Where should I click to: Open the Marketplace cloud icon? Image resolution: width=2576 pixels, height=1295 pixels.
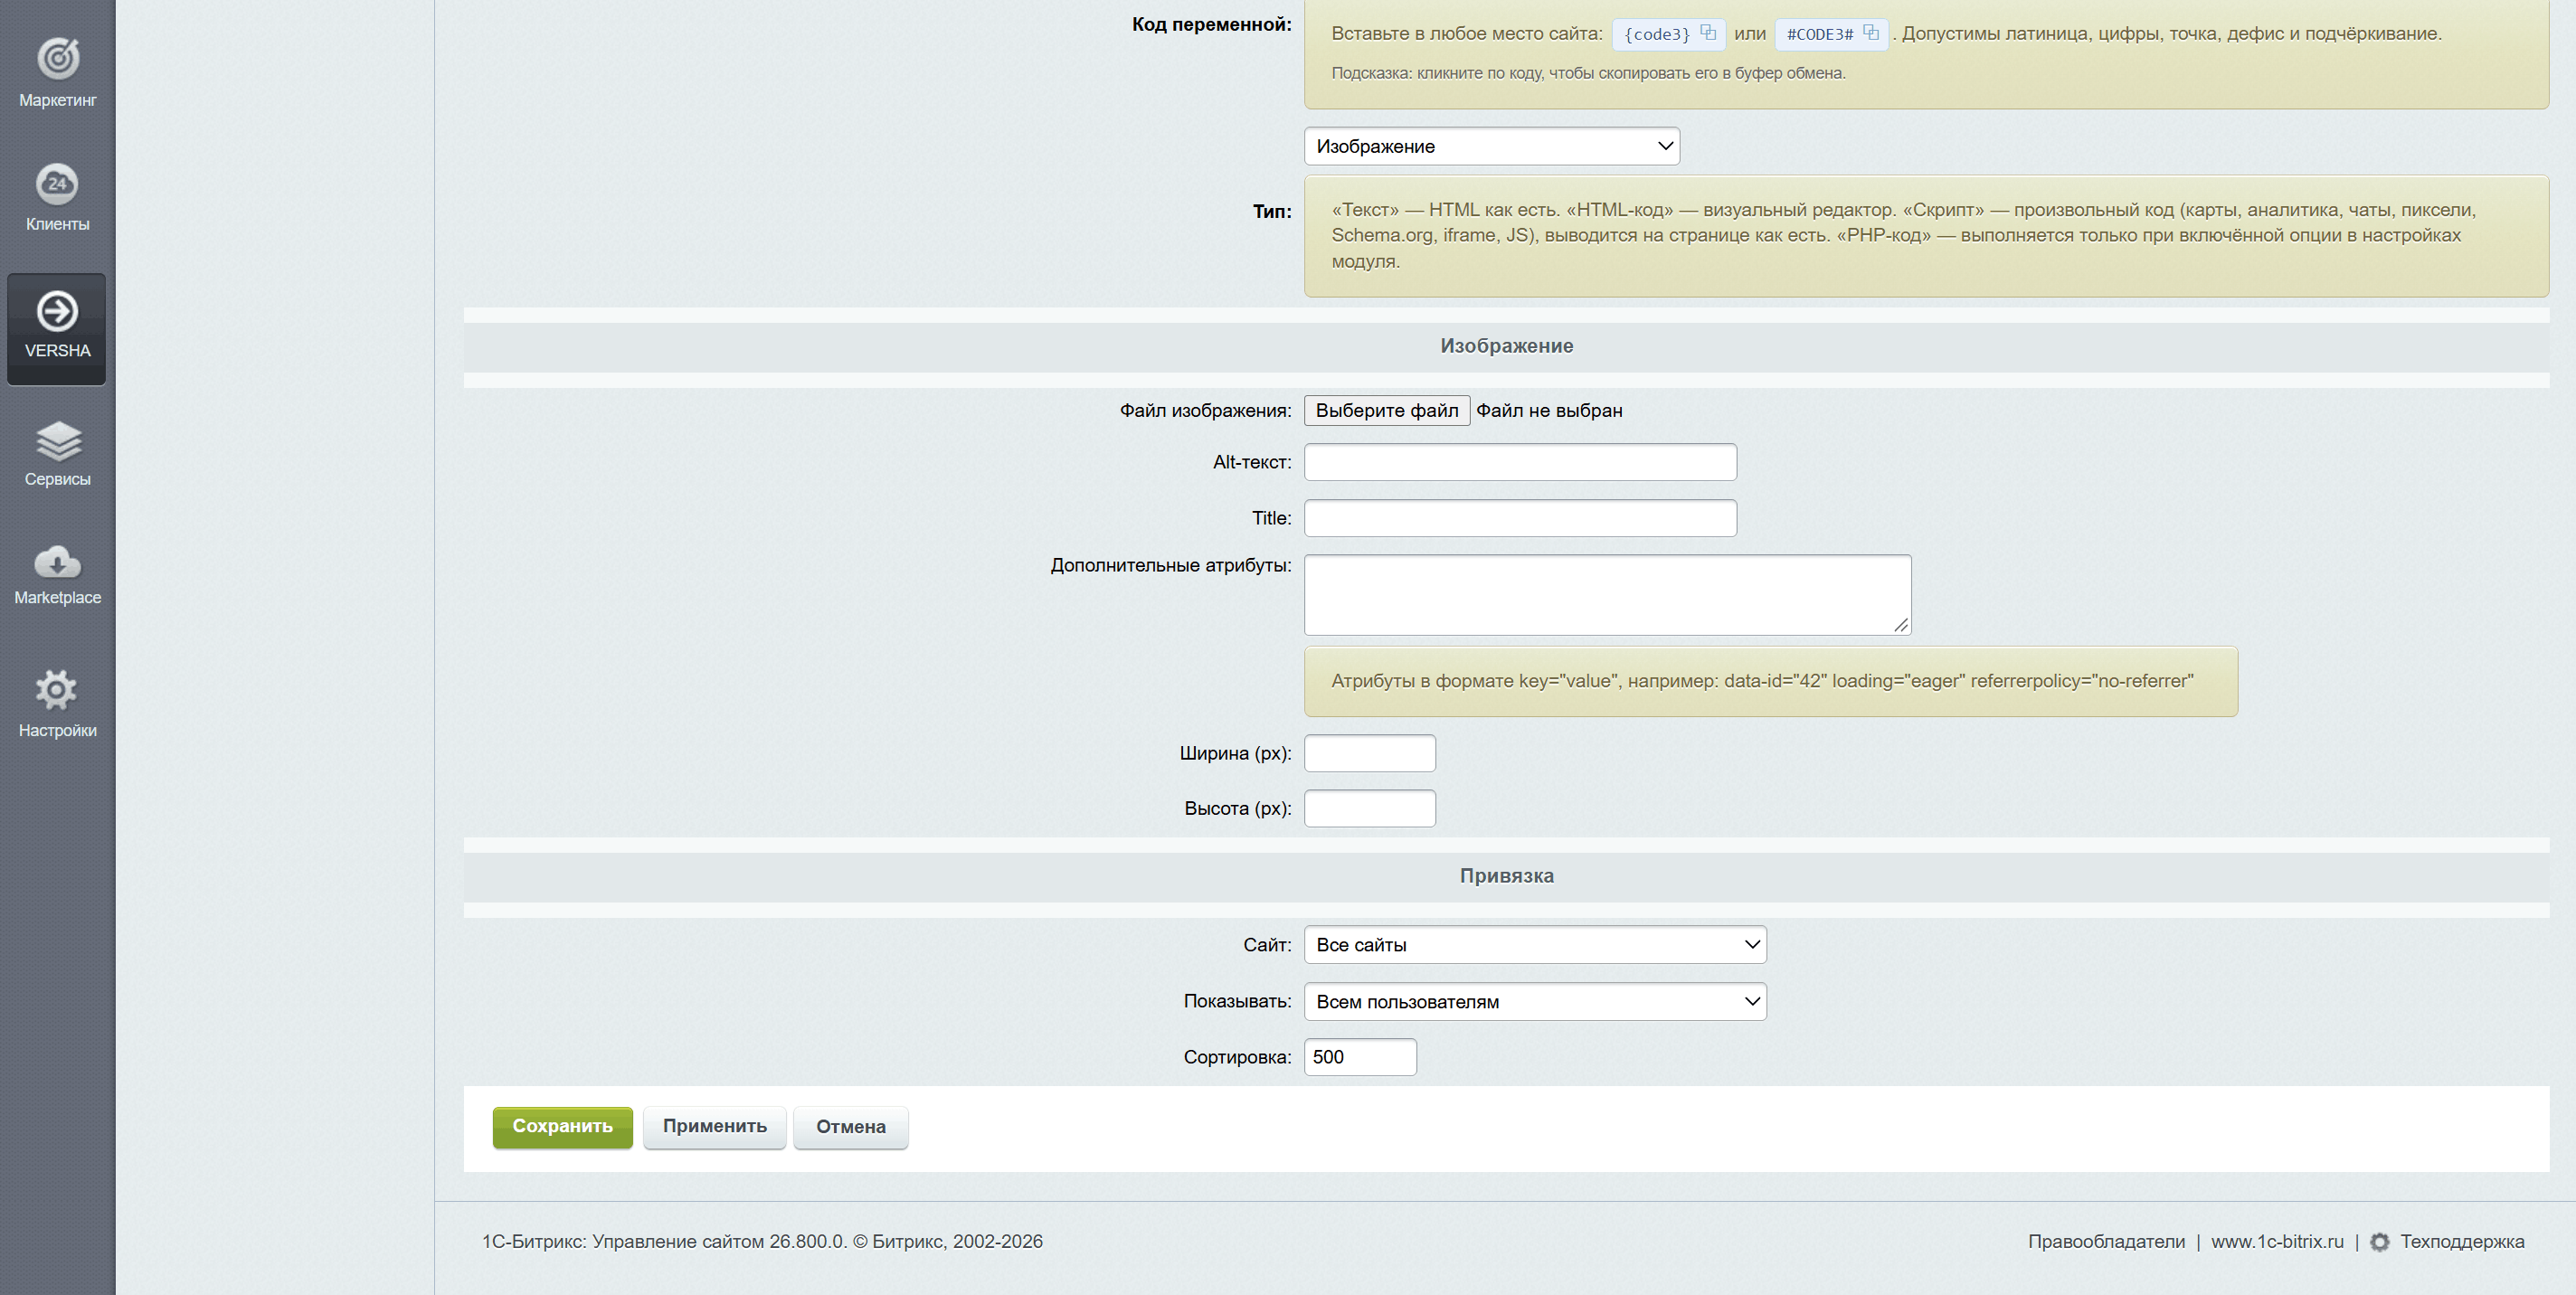[57, 563]
